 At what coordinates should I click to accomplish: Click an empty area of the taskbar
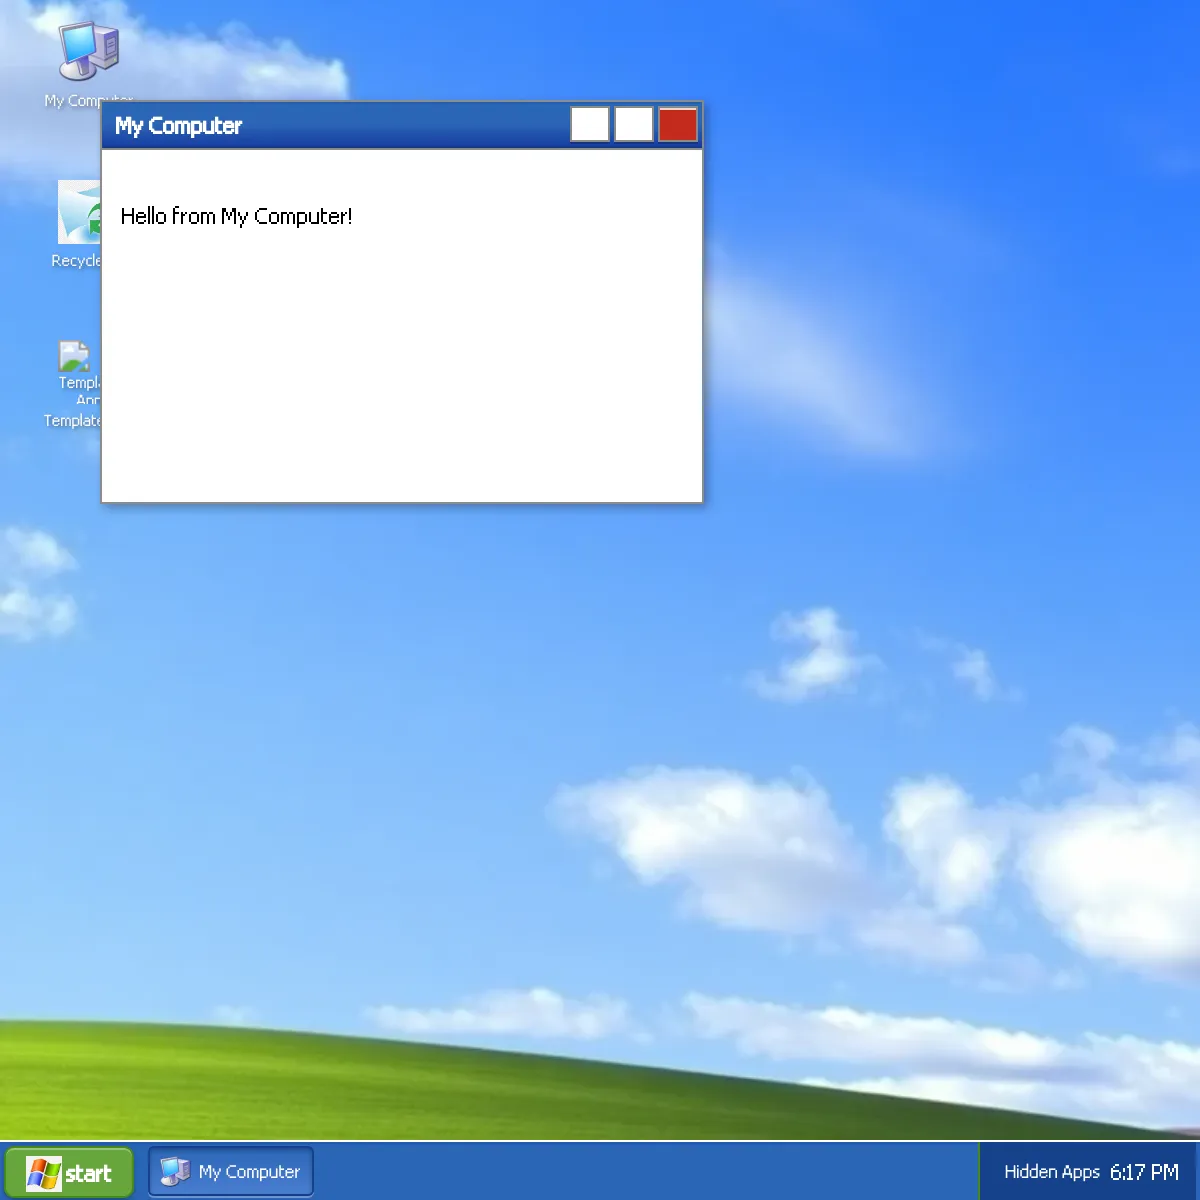tap(640, 1172)
